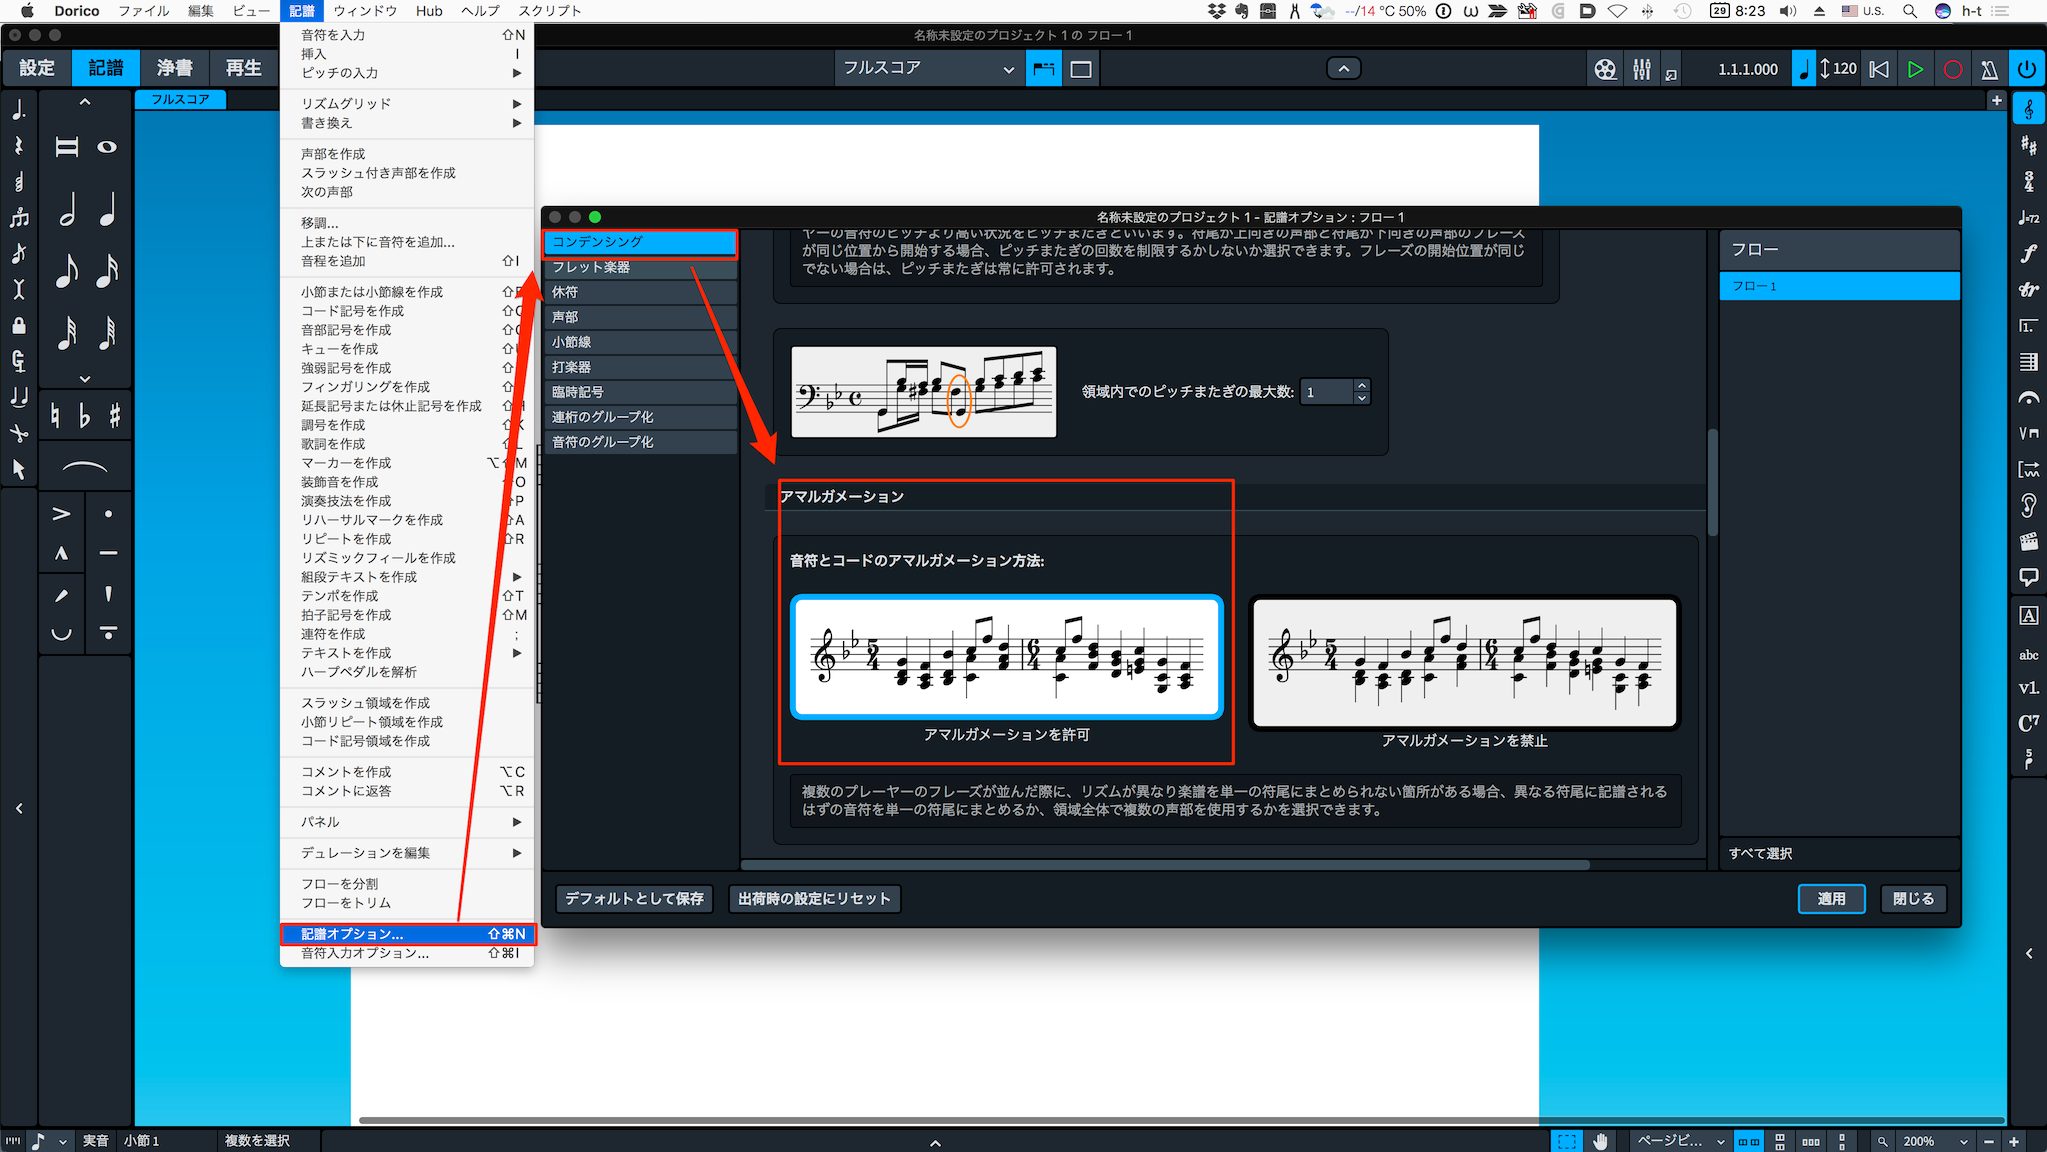Open the chord symbols C7 panel
Screen dimensions: 2047x1152
click(2028, 723)
